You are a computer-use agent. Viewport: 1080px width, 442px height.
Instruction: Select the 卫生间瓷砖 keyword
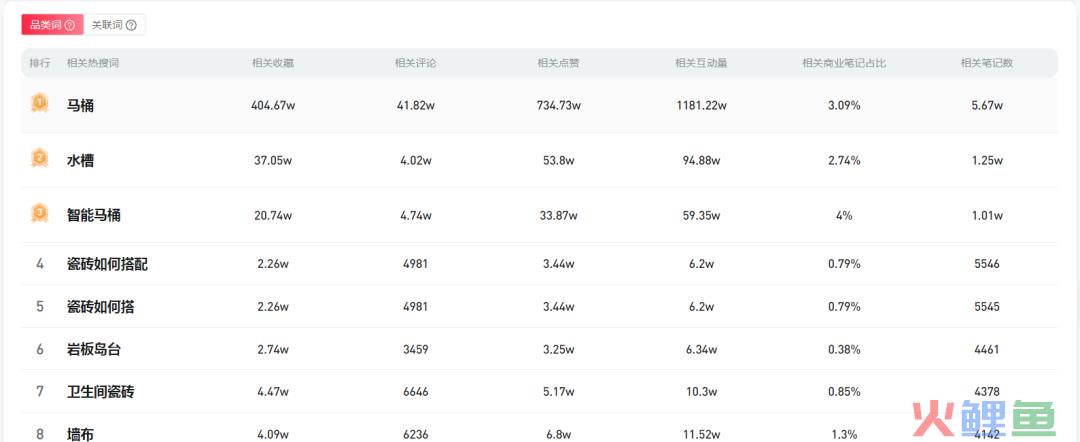(100, 392)
